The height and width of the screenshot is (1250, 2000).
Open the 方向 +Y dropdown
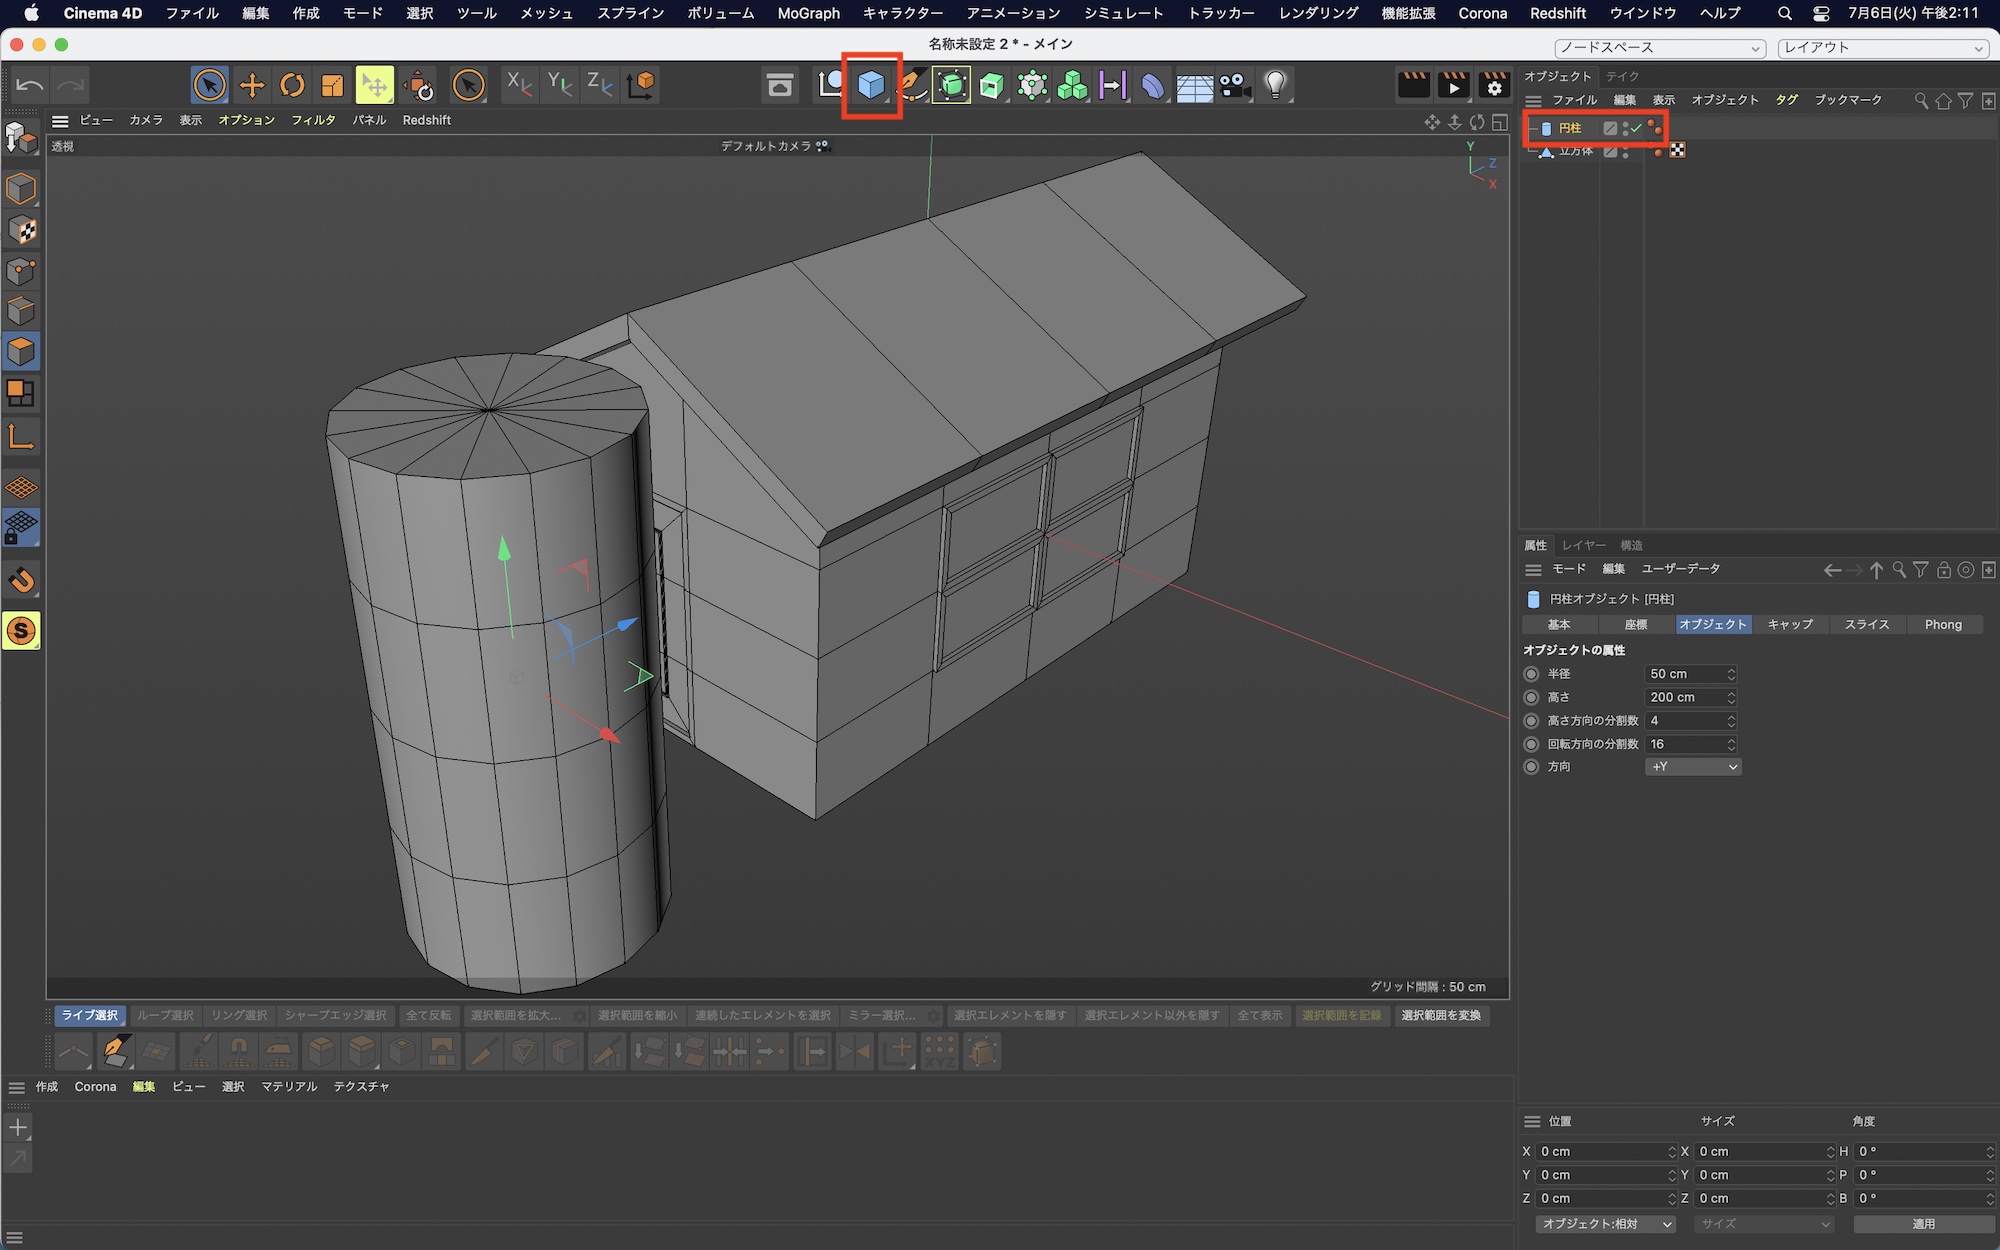click(1693, 767)
